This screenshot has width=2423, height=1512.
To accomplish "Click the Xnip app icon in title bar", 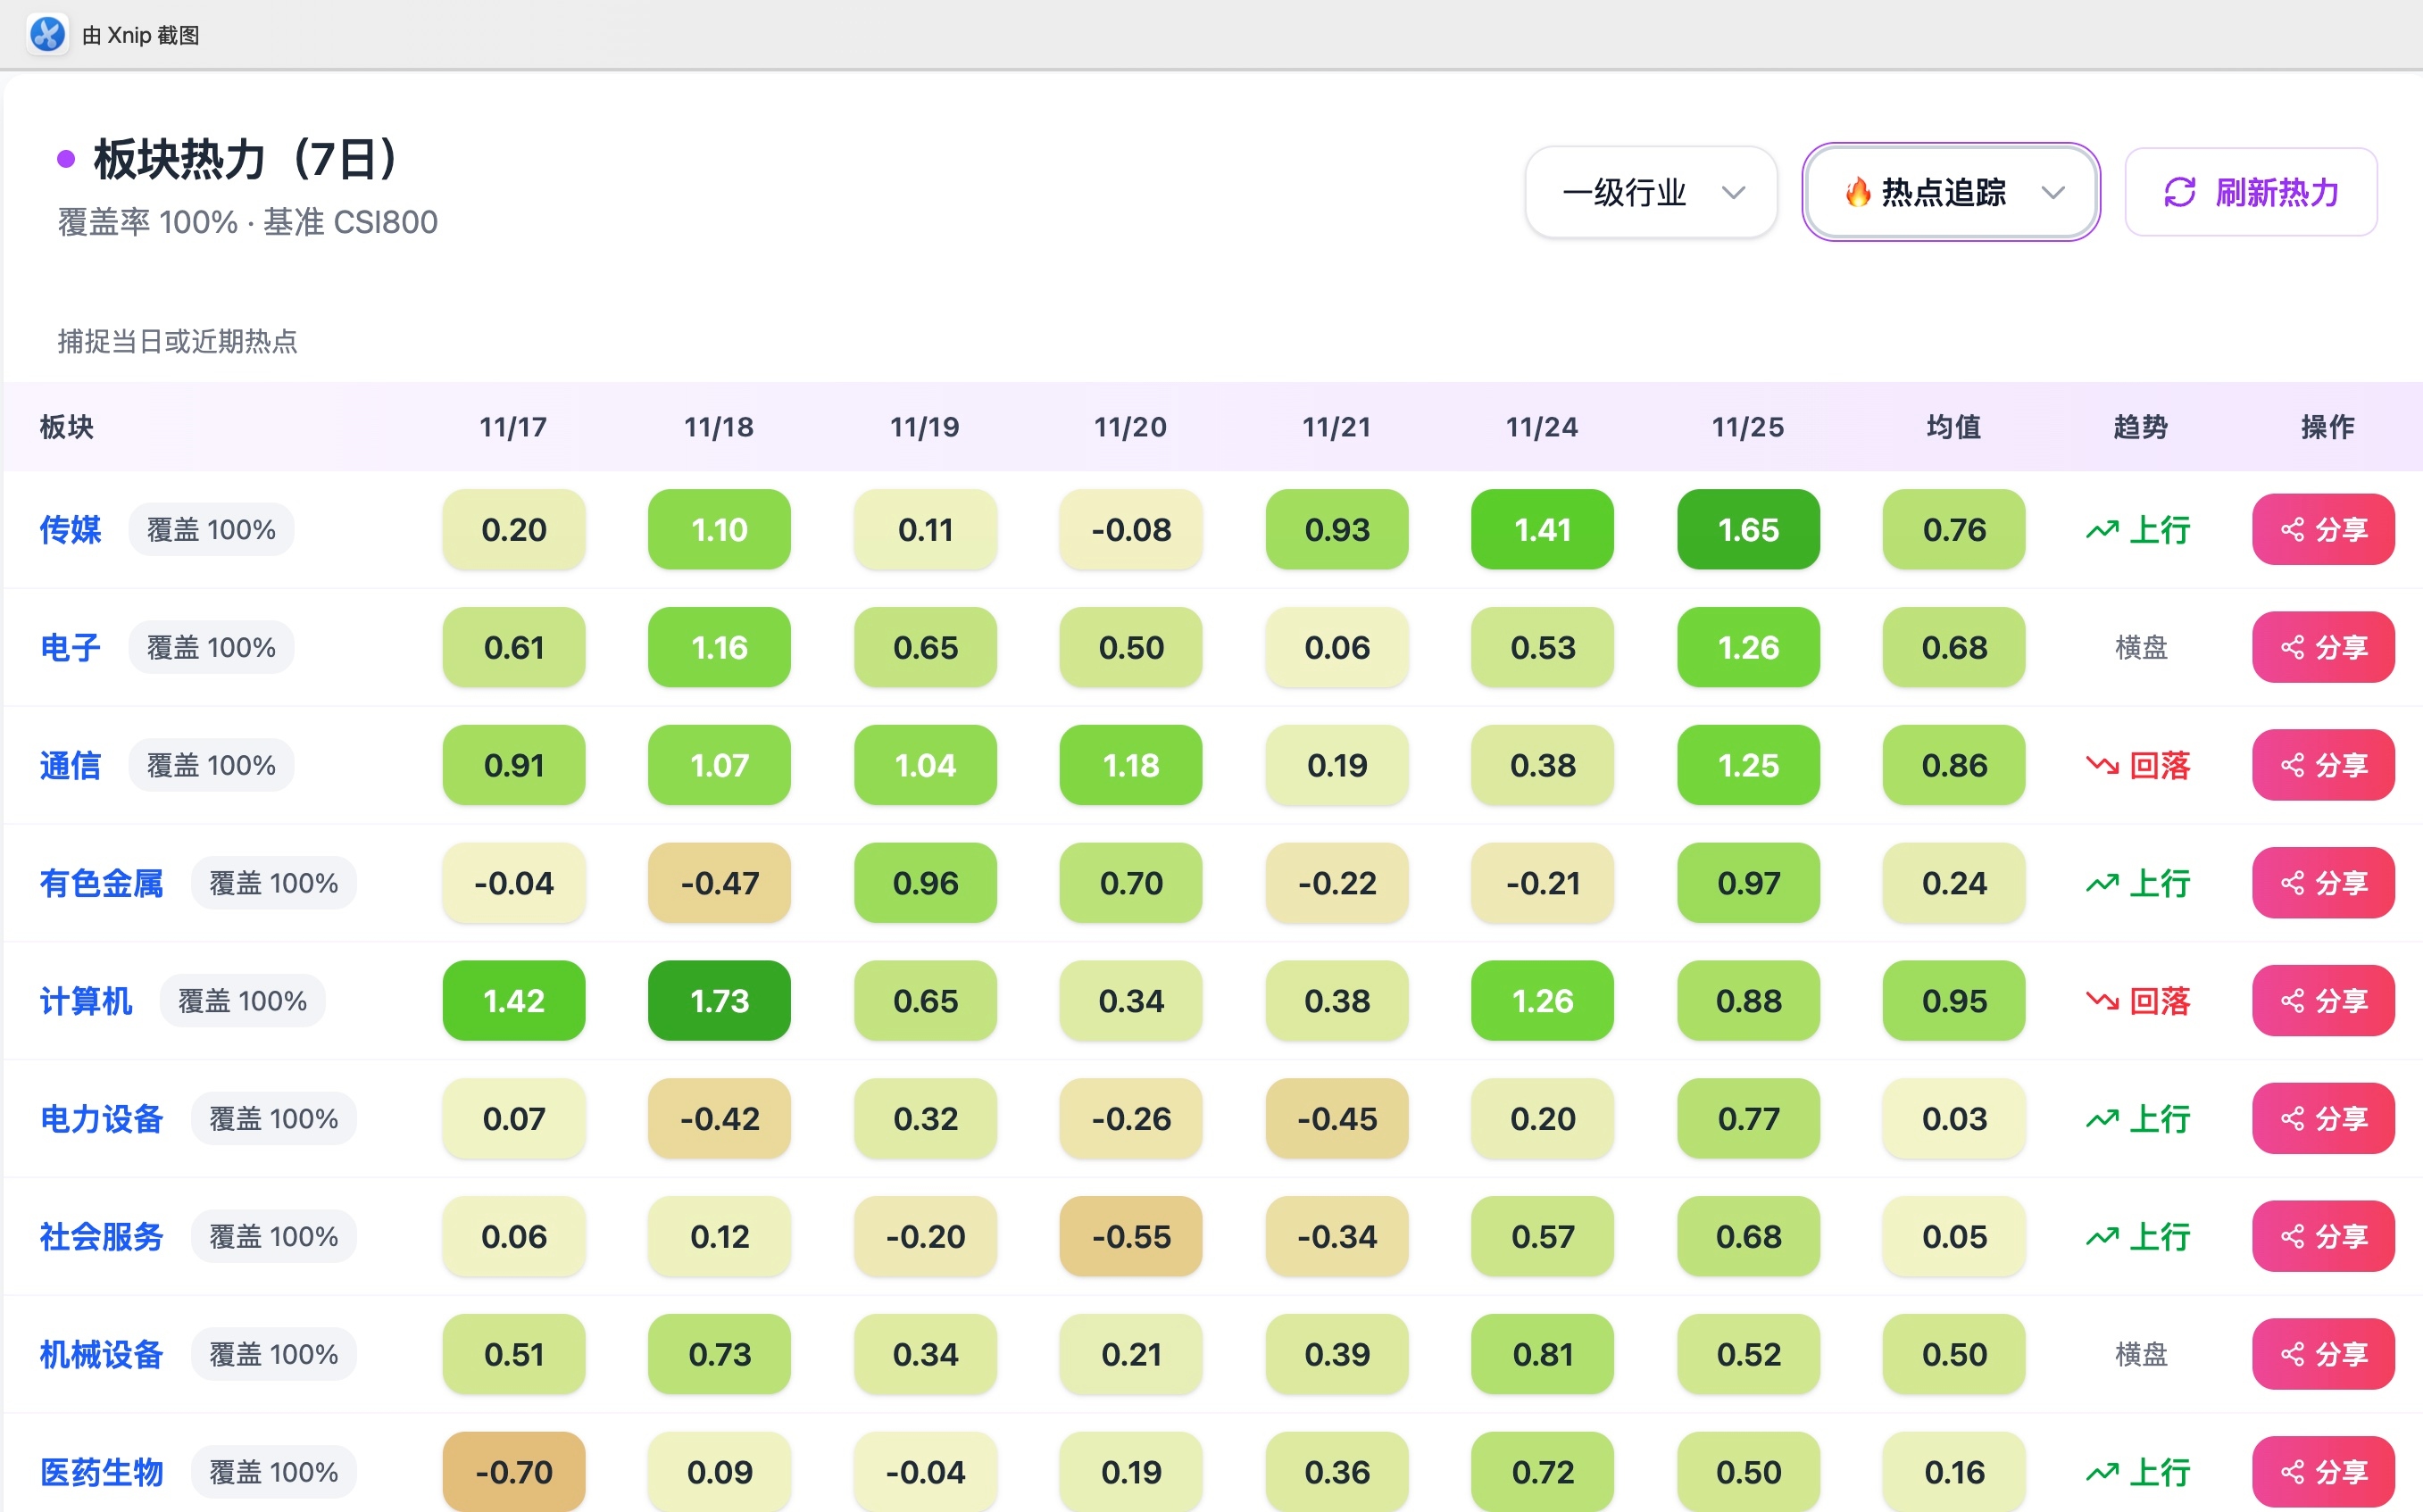I will point(47,34).
